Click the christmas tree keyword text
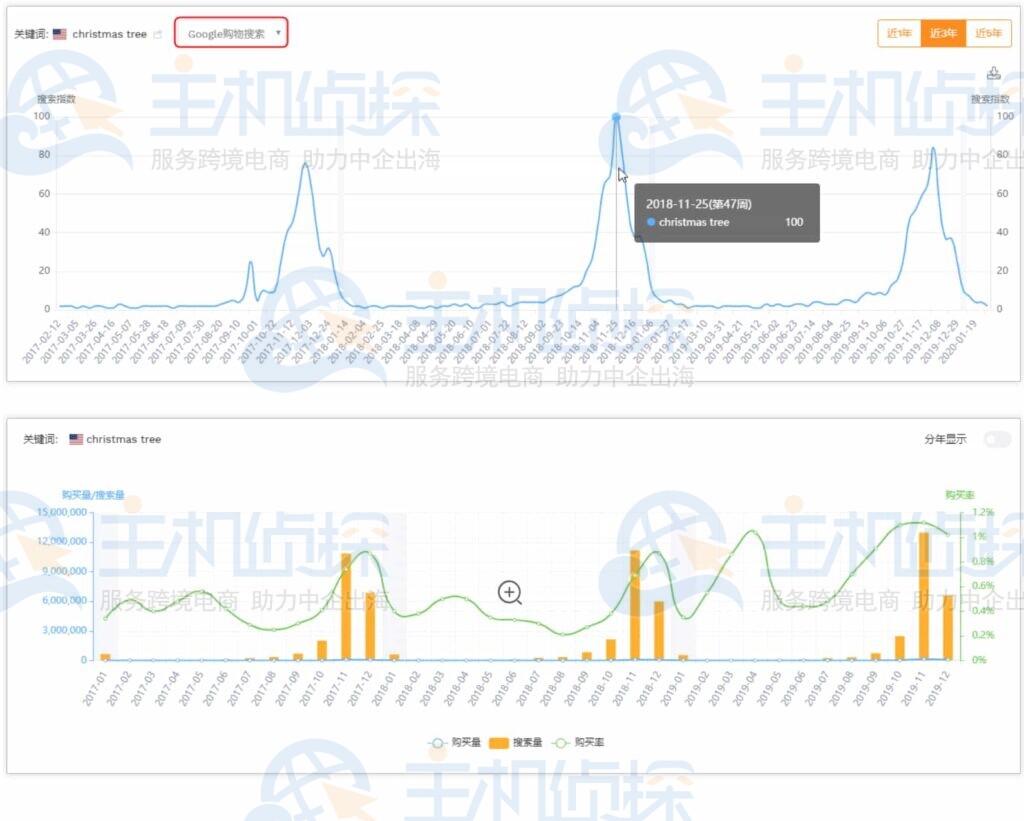The image size is (1024, 821). click(110, 32)
